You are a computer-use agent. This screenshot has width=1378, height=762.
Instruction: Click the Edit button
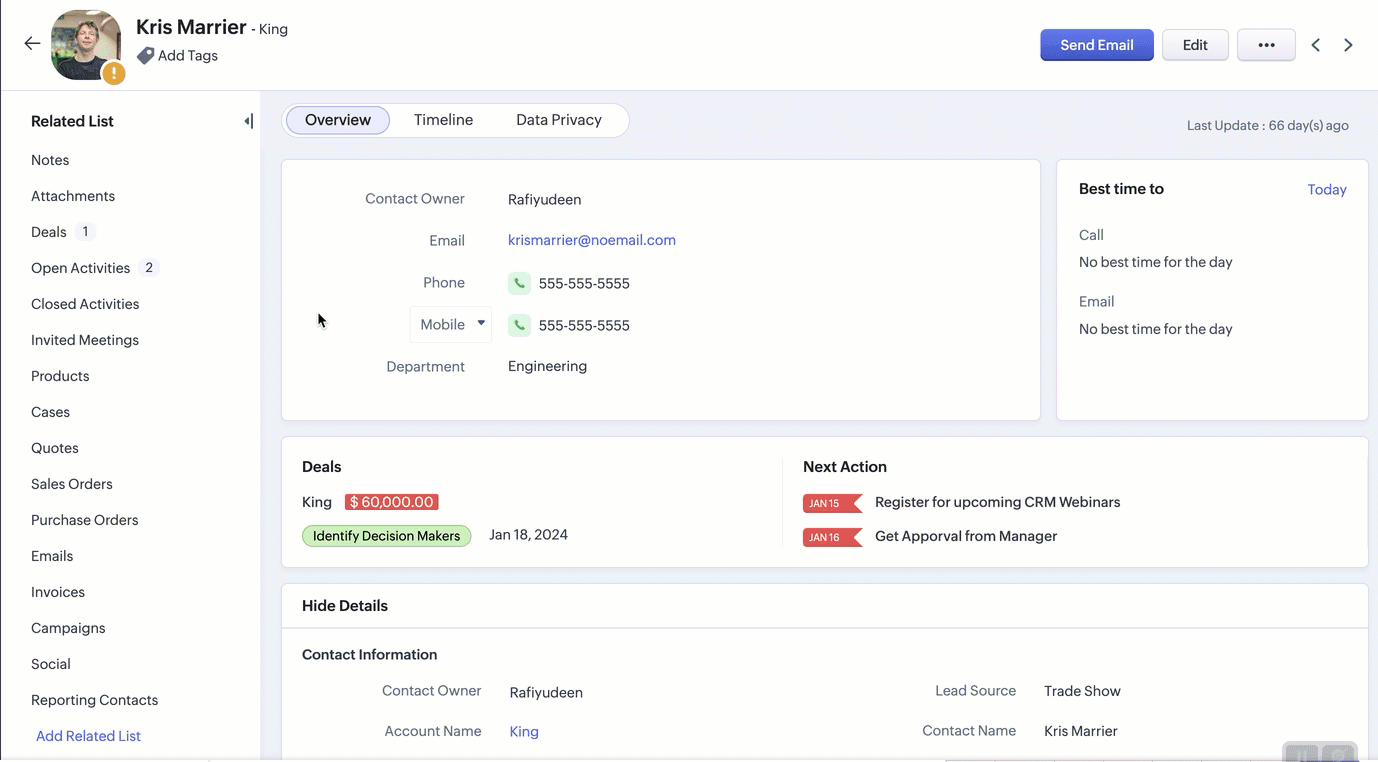coord(1194,45)
